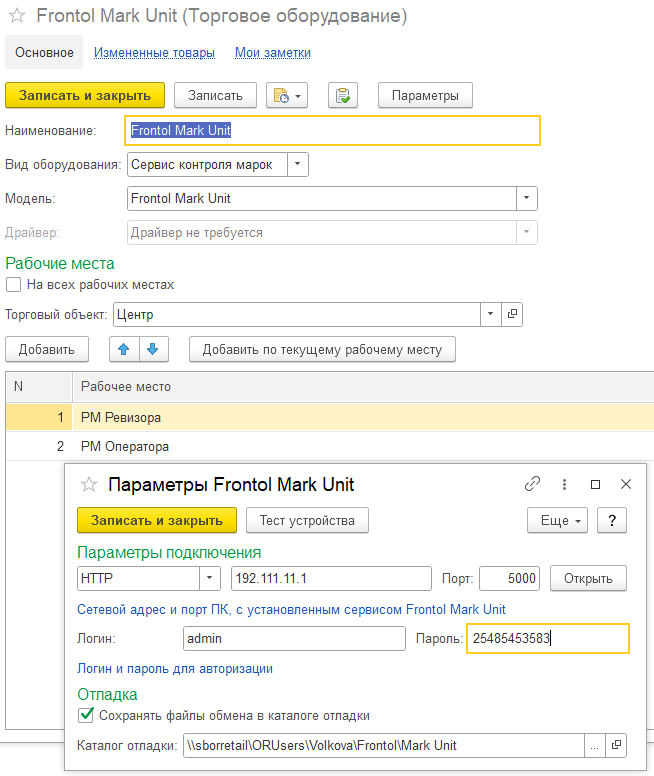Click Добавить по текущему рабочему месту button
Screen dimensions: 654x776
322,349
